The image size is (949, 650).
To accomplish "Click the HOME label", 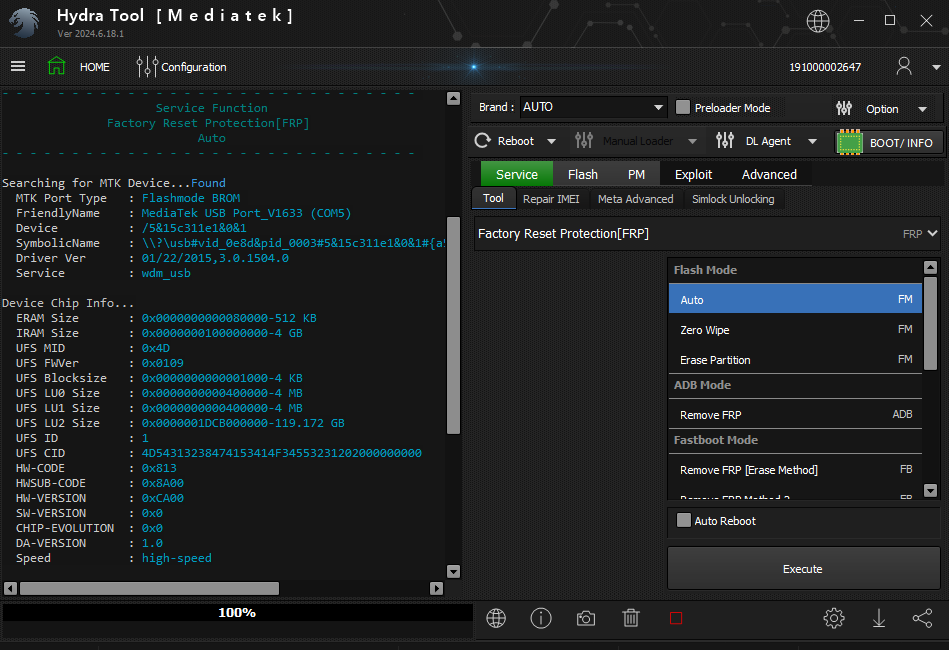I will [x=95, y=67].
